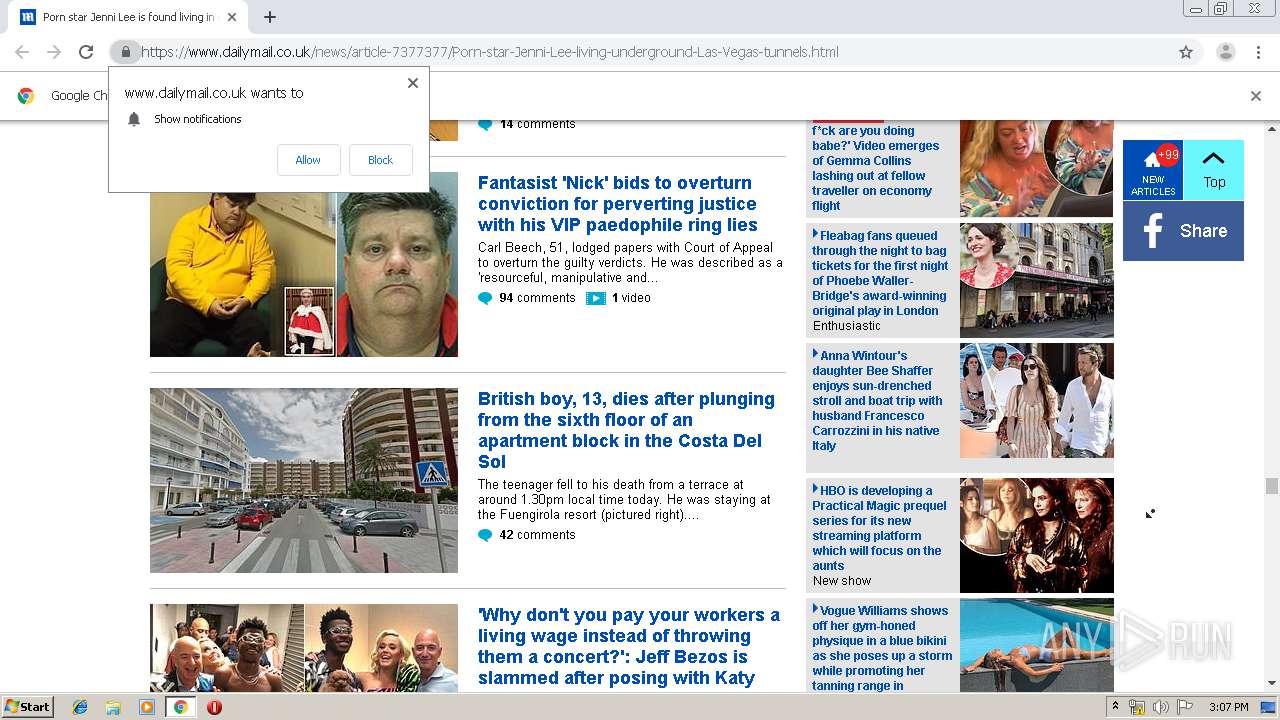Open the Windows Start menu
Screen dimensions: 1280x720
tap(28, 707)
